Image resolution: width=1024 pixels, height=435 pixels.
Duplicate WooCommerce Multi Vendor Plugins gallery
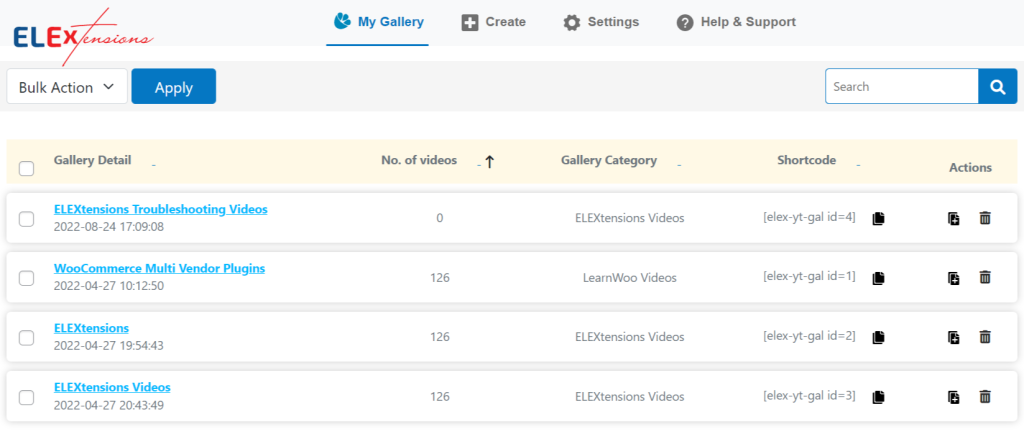pos(954,278)
